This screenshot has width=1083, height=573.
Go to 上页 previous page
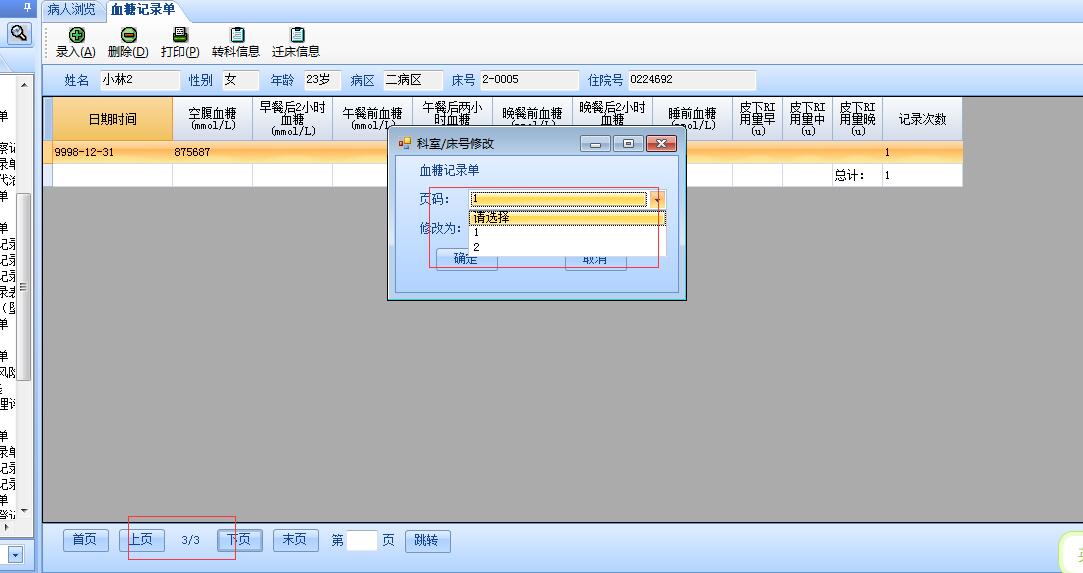[x=142, y=540]
